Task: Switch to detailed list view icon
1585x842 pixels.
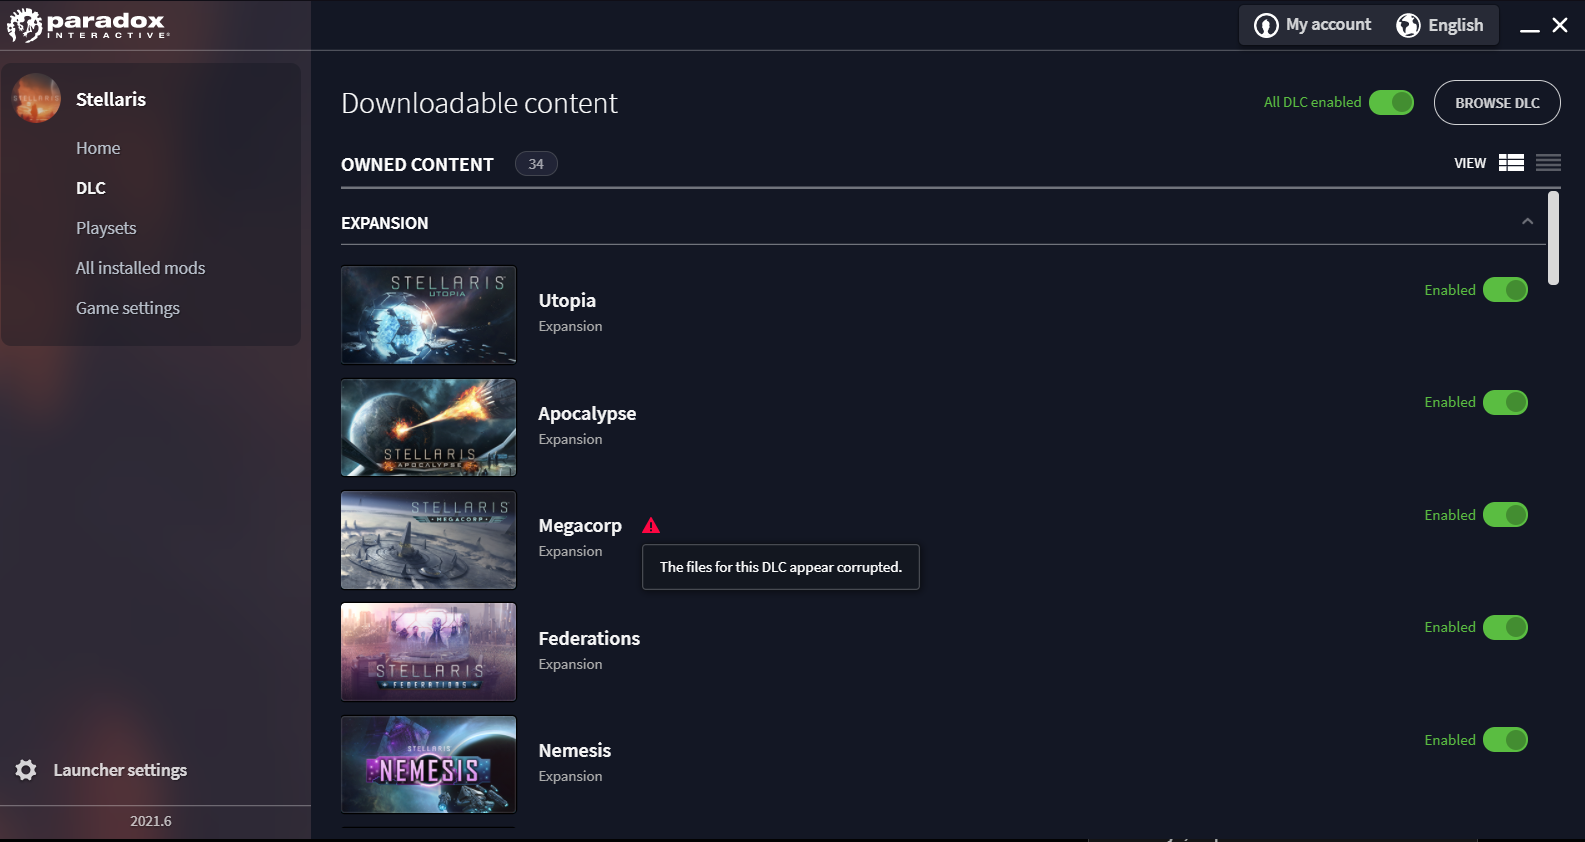Action: click(x=1511, y=163)
